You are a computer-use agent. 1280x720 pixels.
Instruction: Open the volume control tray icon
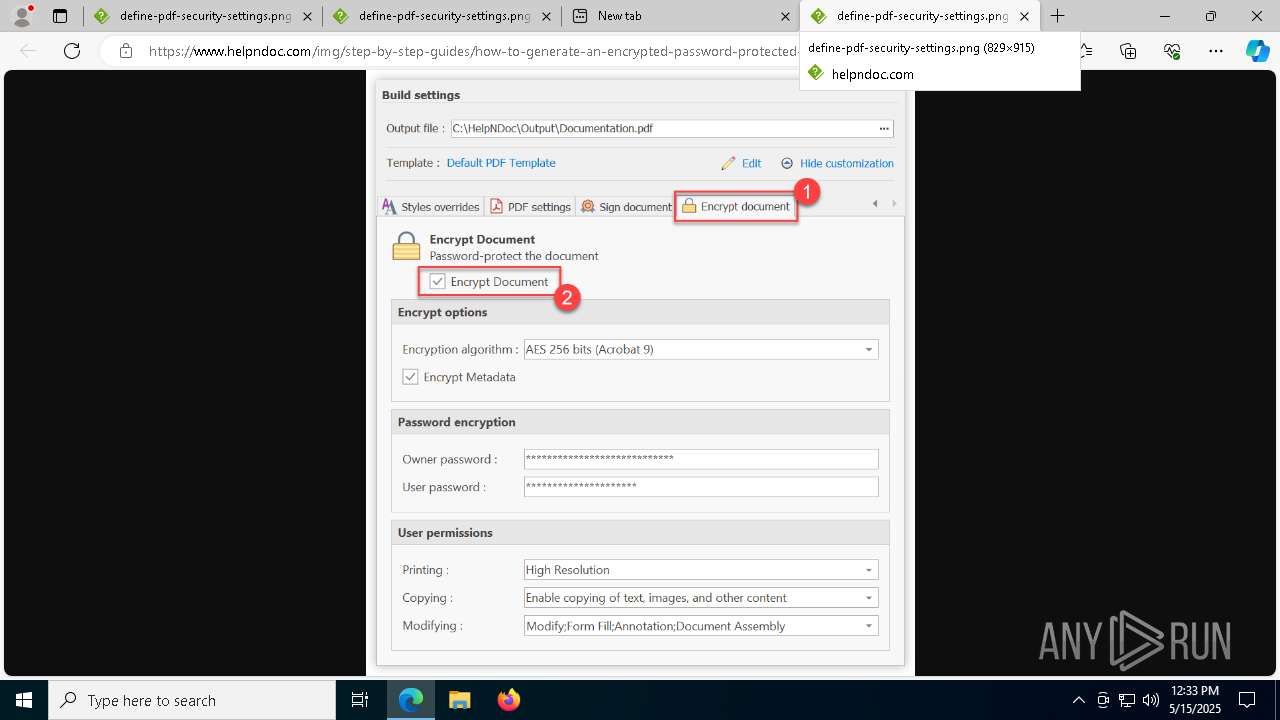point(1151,700)
